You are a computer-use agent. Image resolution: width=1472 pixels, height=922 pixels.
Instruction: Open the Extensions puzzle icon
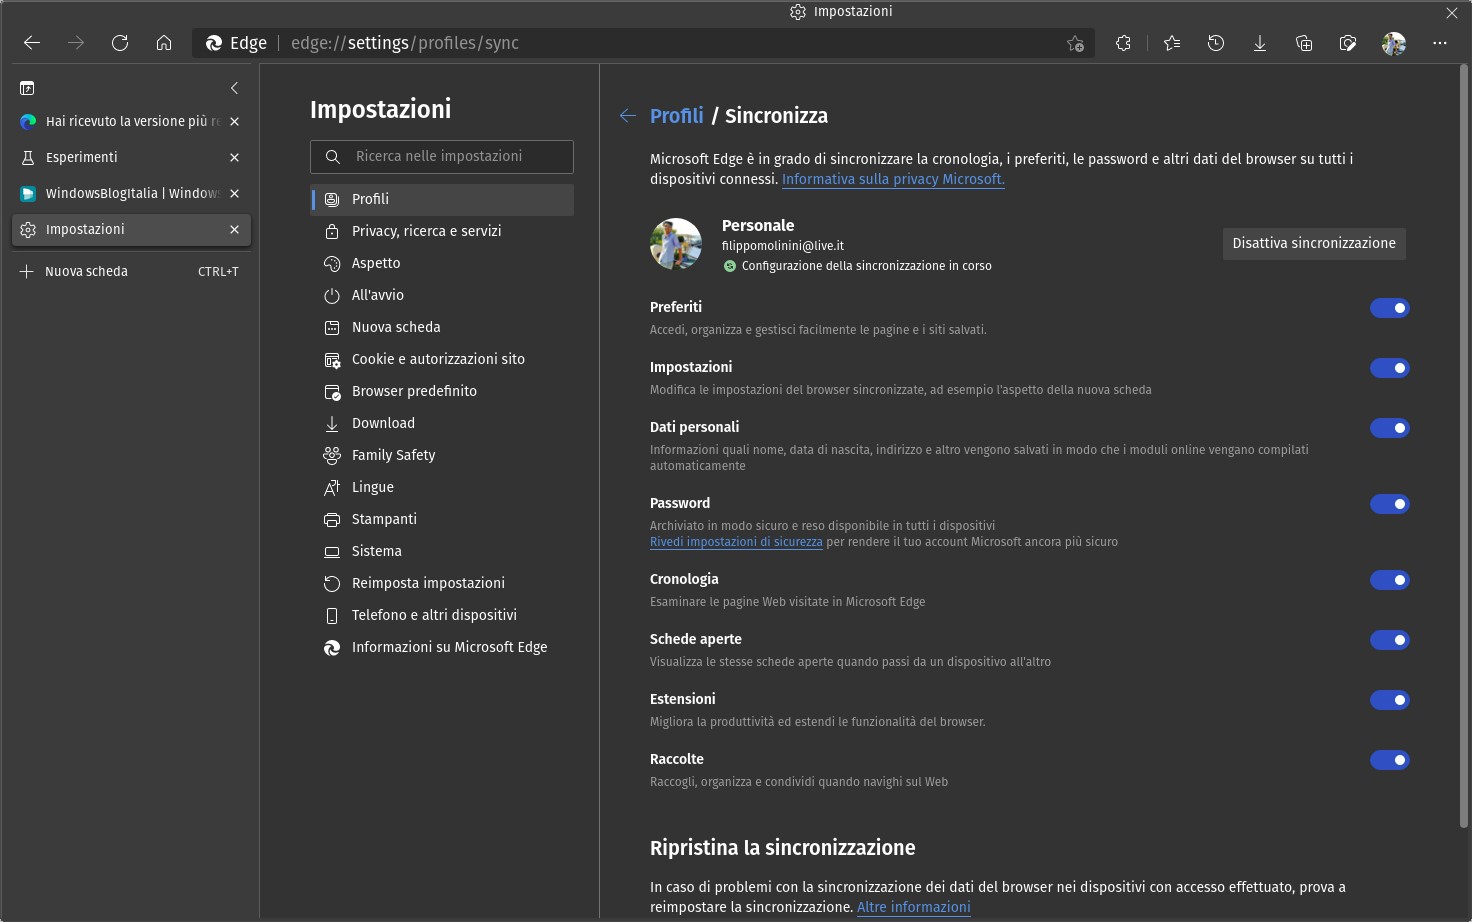[1124, 43]
